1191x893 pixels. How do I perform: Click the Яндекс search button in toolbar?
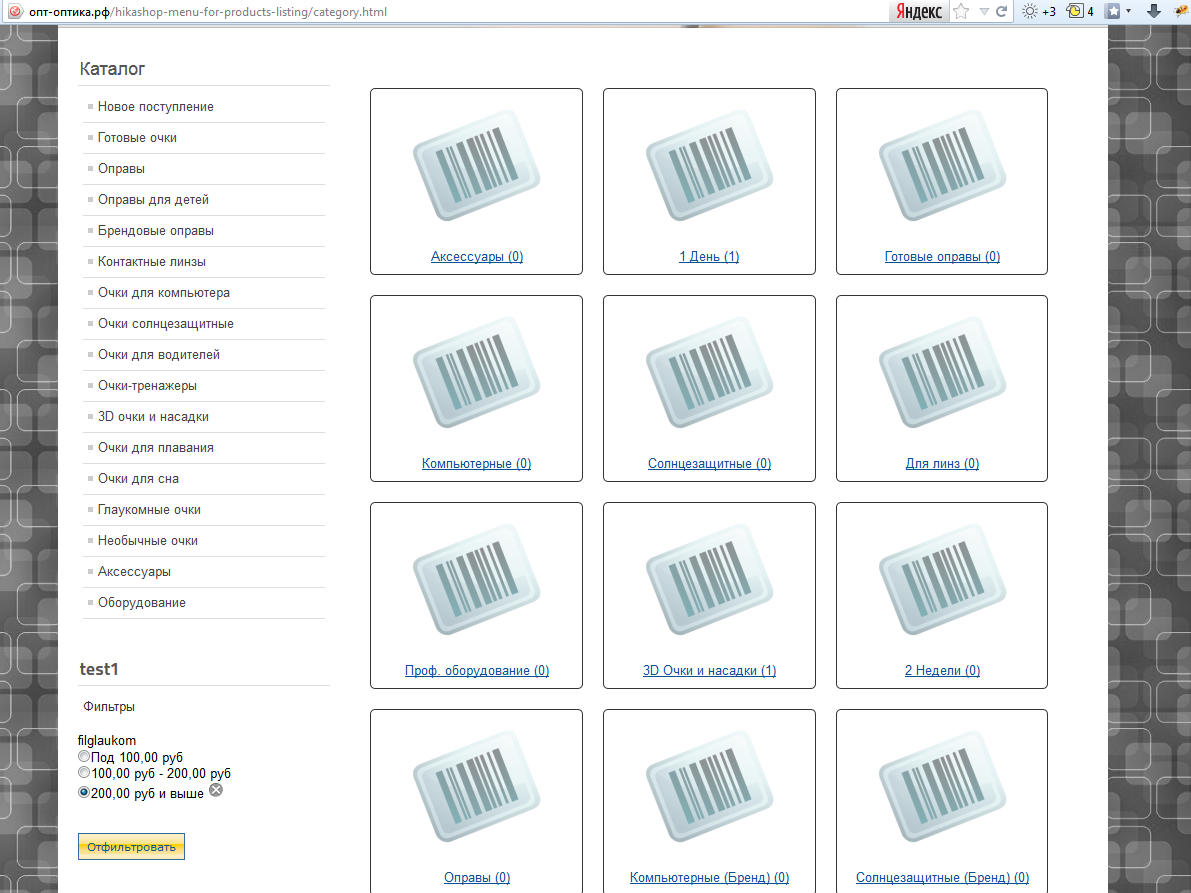918,11
